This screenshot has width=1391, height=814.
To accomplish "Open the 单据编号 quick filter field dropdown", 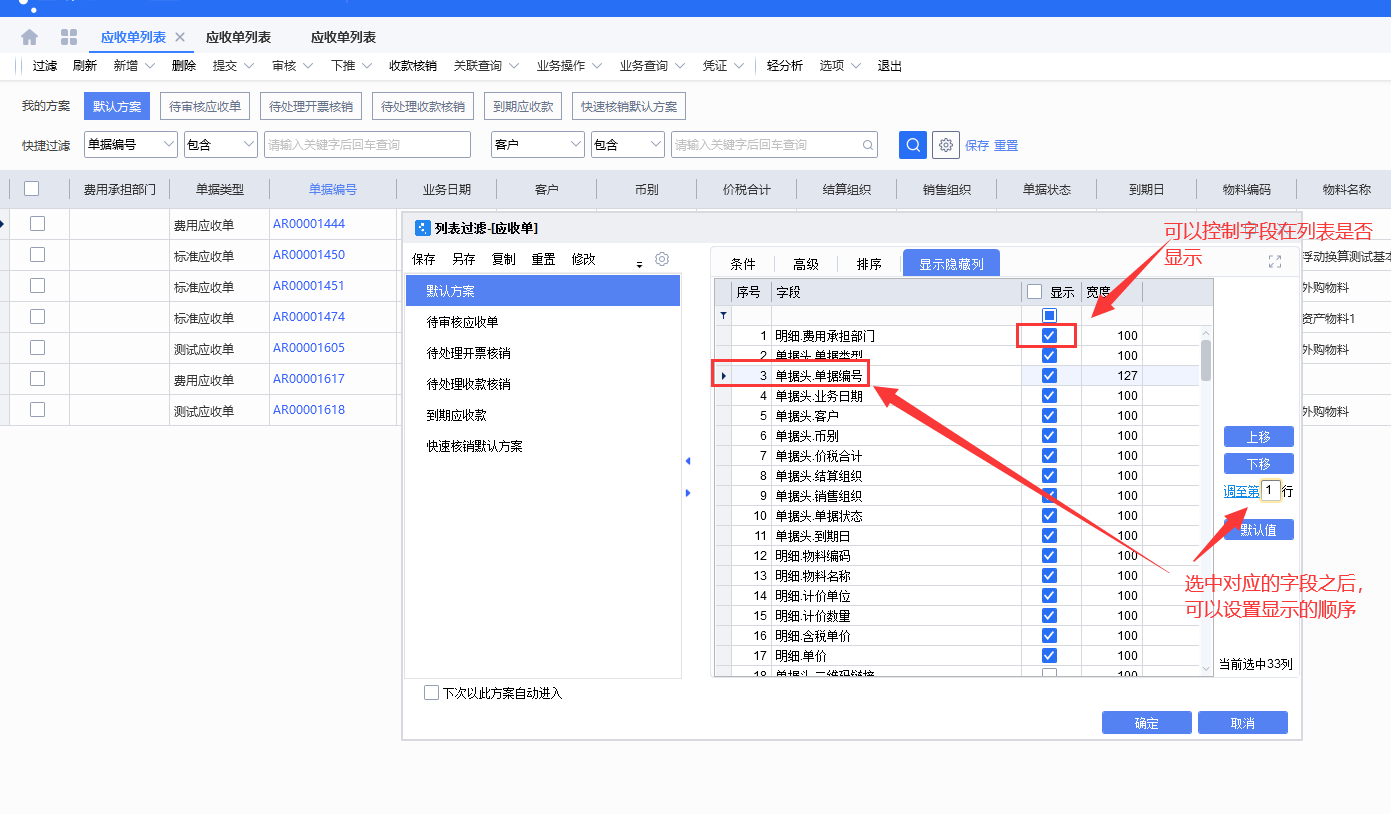I will [131, 145].
